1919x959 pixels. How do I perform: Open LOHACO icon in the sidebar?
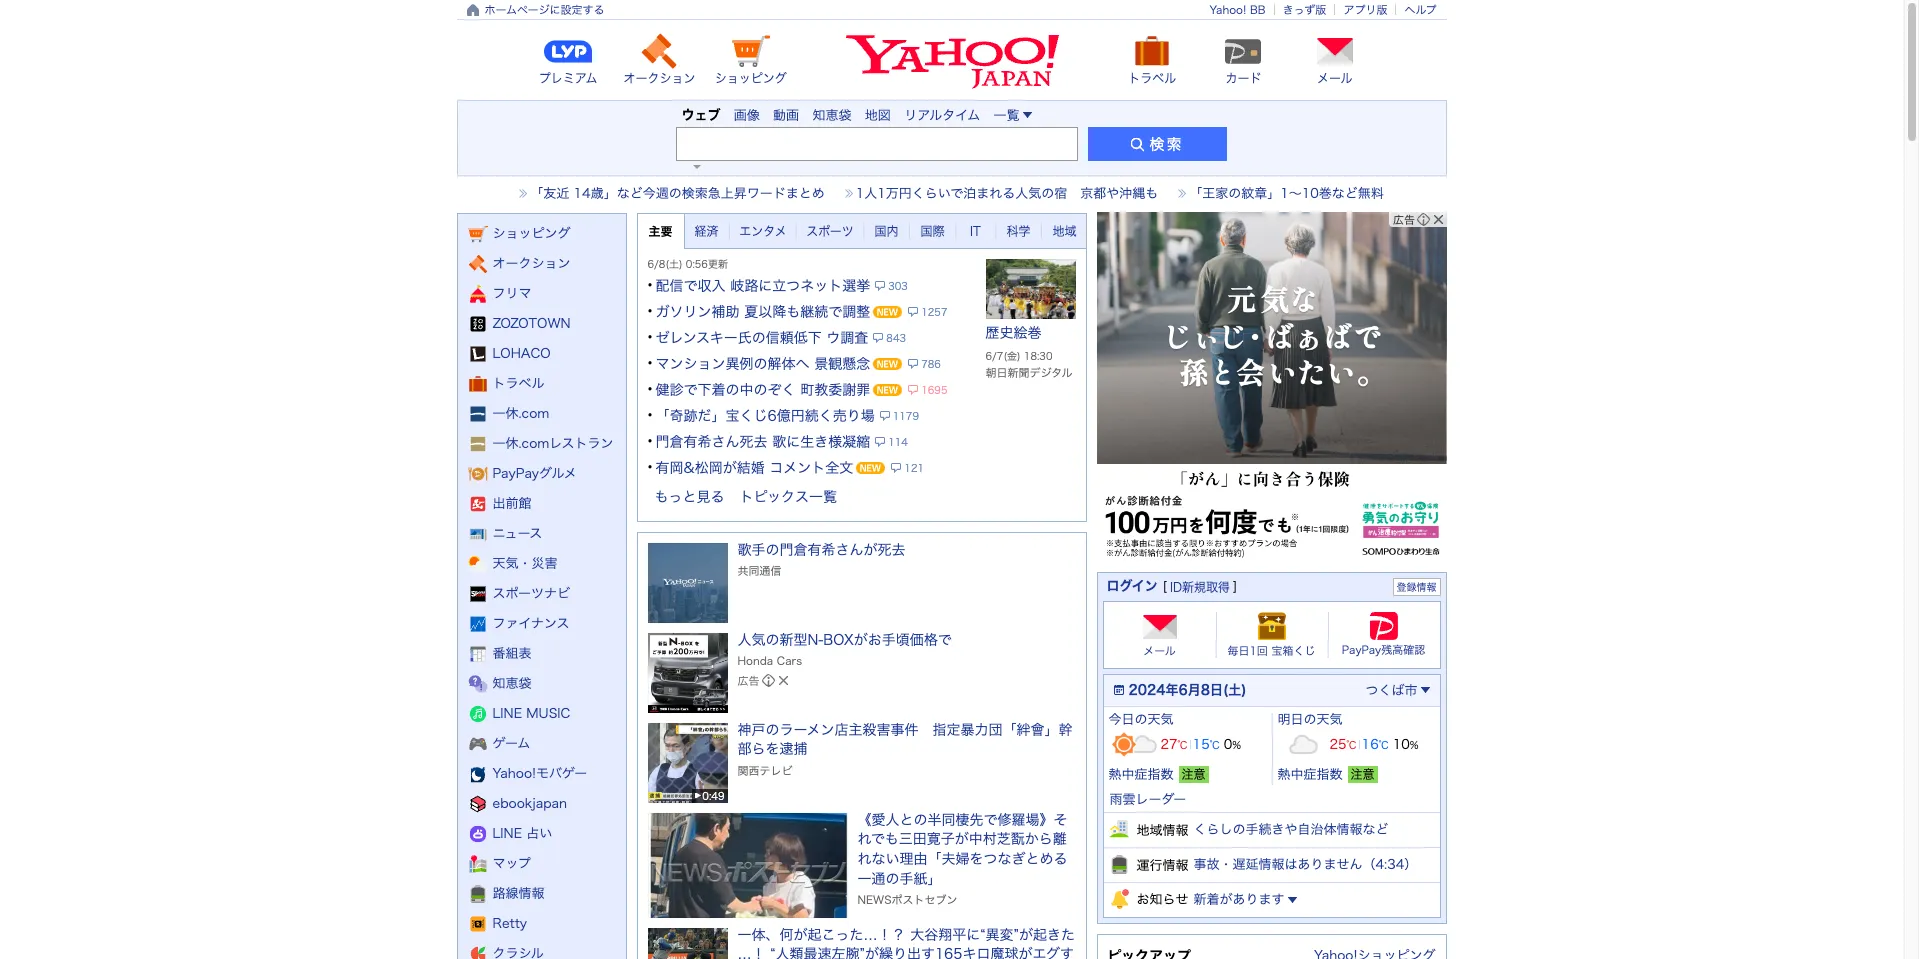coord(478,354)
